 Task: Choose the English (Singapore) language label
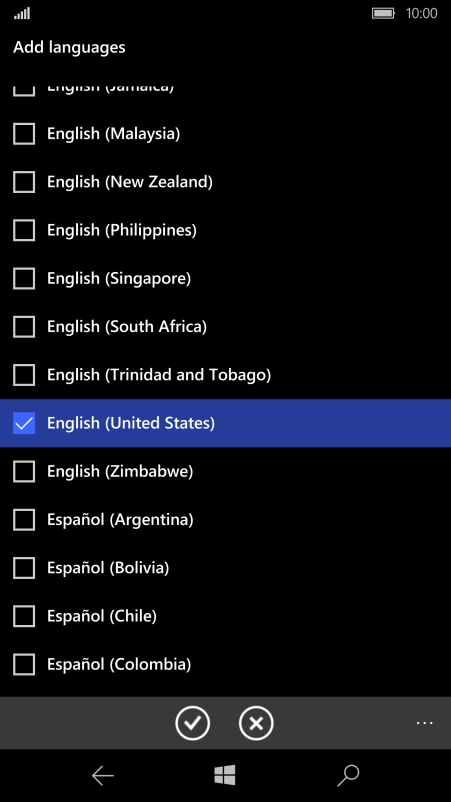click(119, 278)
